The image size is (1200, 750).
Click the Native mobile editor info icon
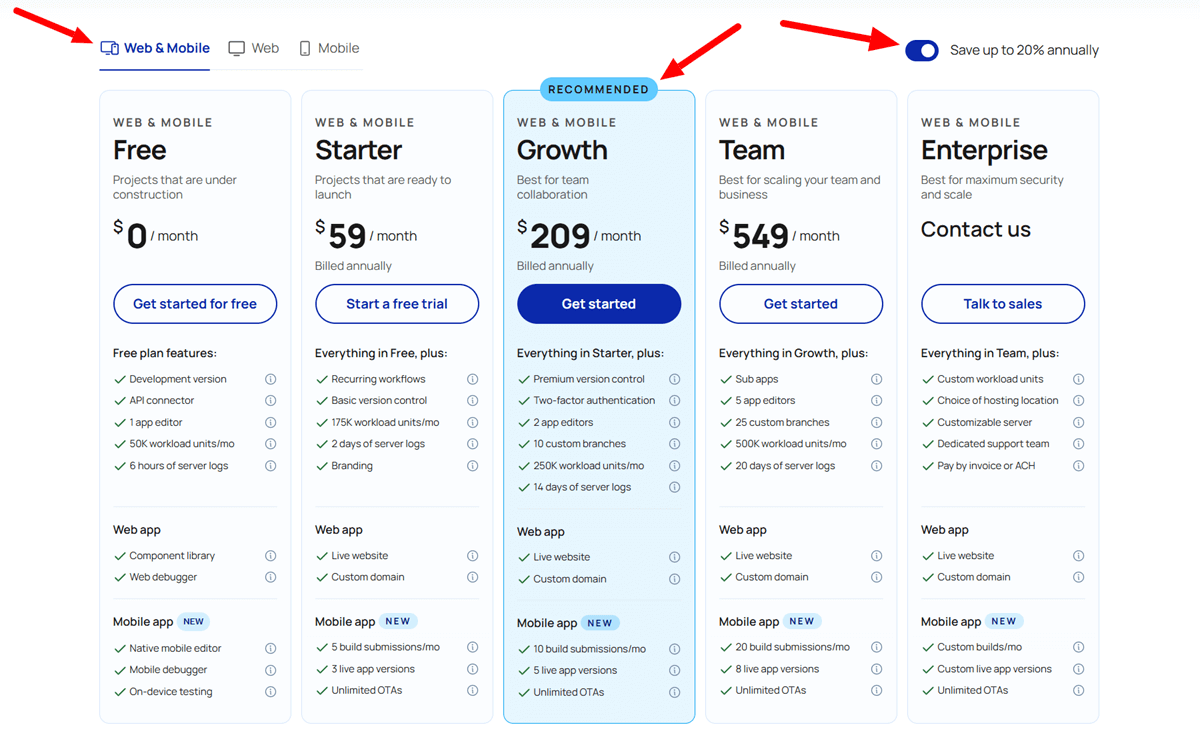270,647
